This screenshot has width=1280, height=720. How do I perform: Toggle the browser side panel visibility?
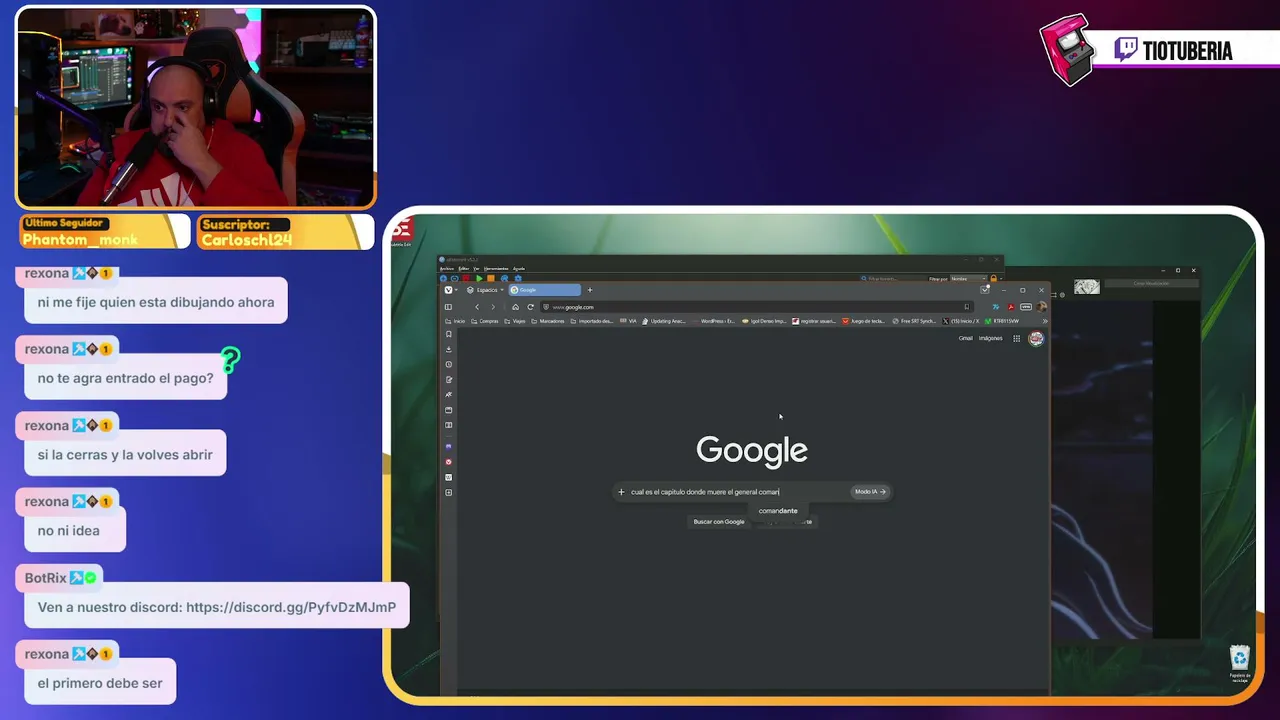pyautogui.click(x=449, y=307)
